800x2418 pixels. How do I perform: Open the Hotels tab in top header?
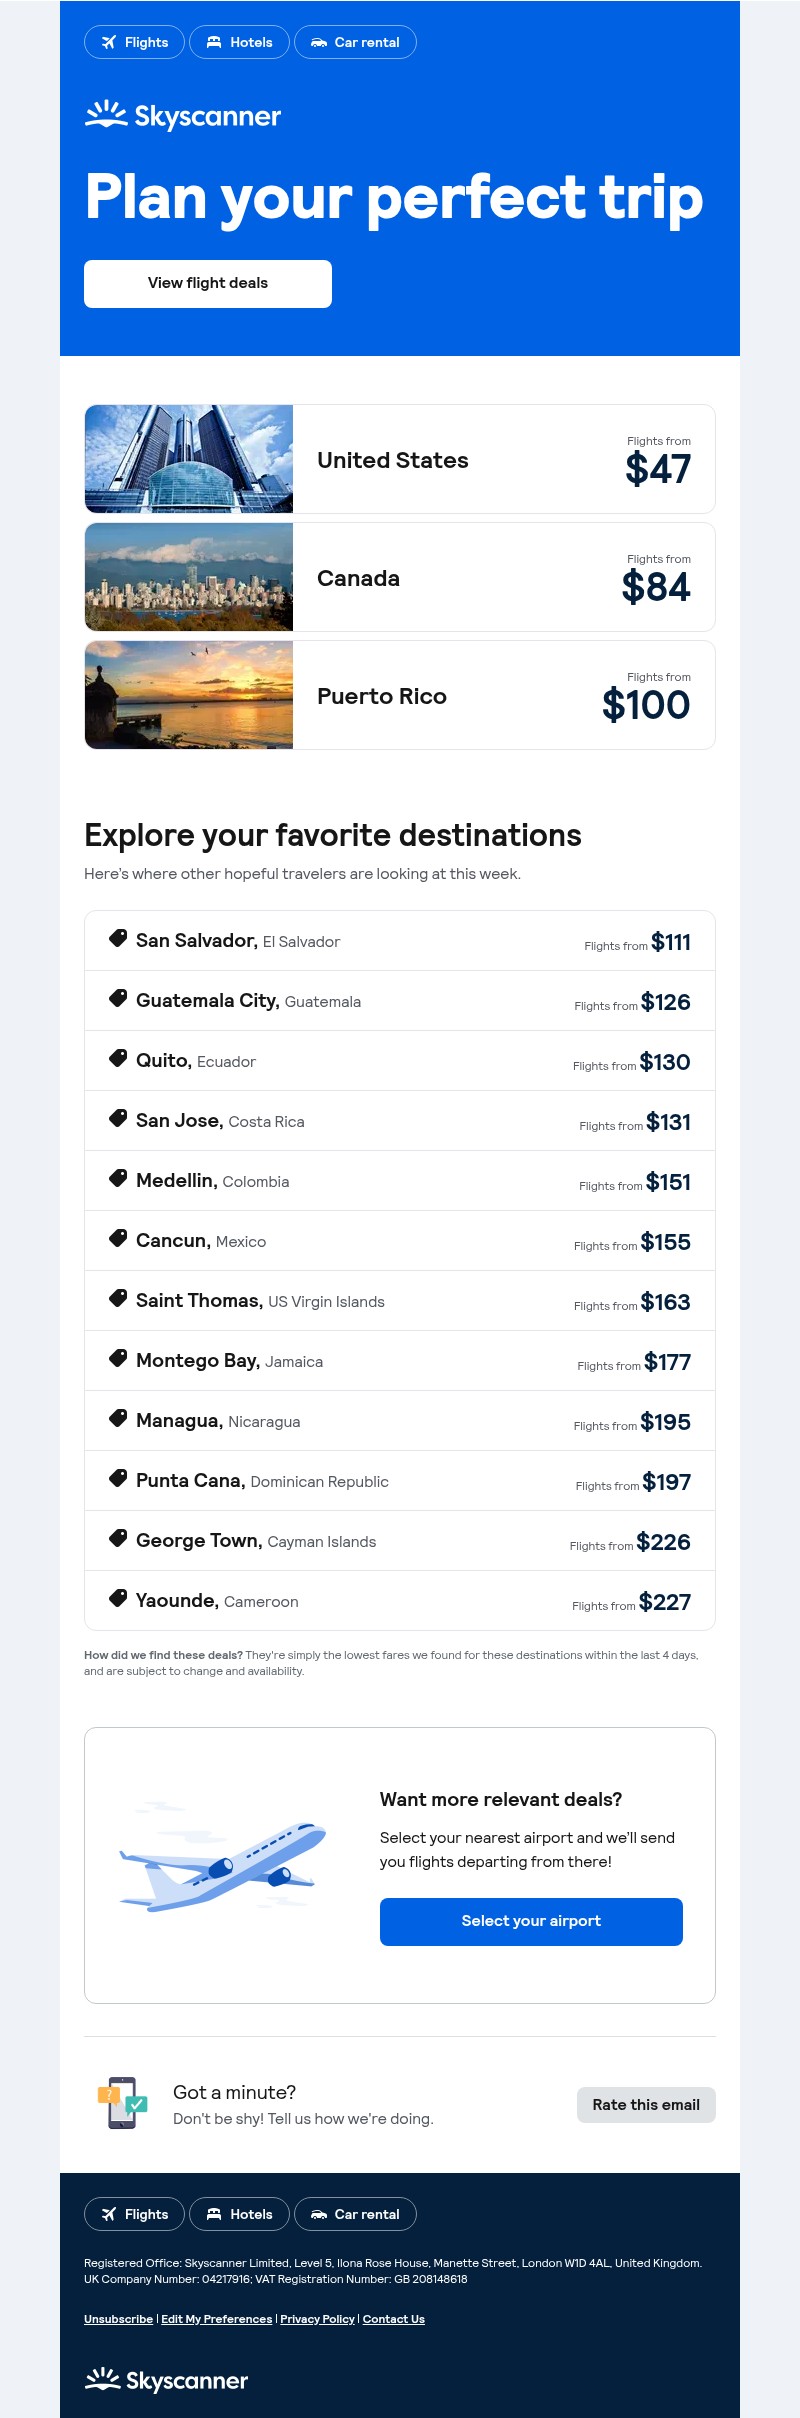click(x=240, y=42)
